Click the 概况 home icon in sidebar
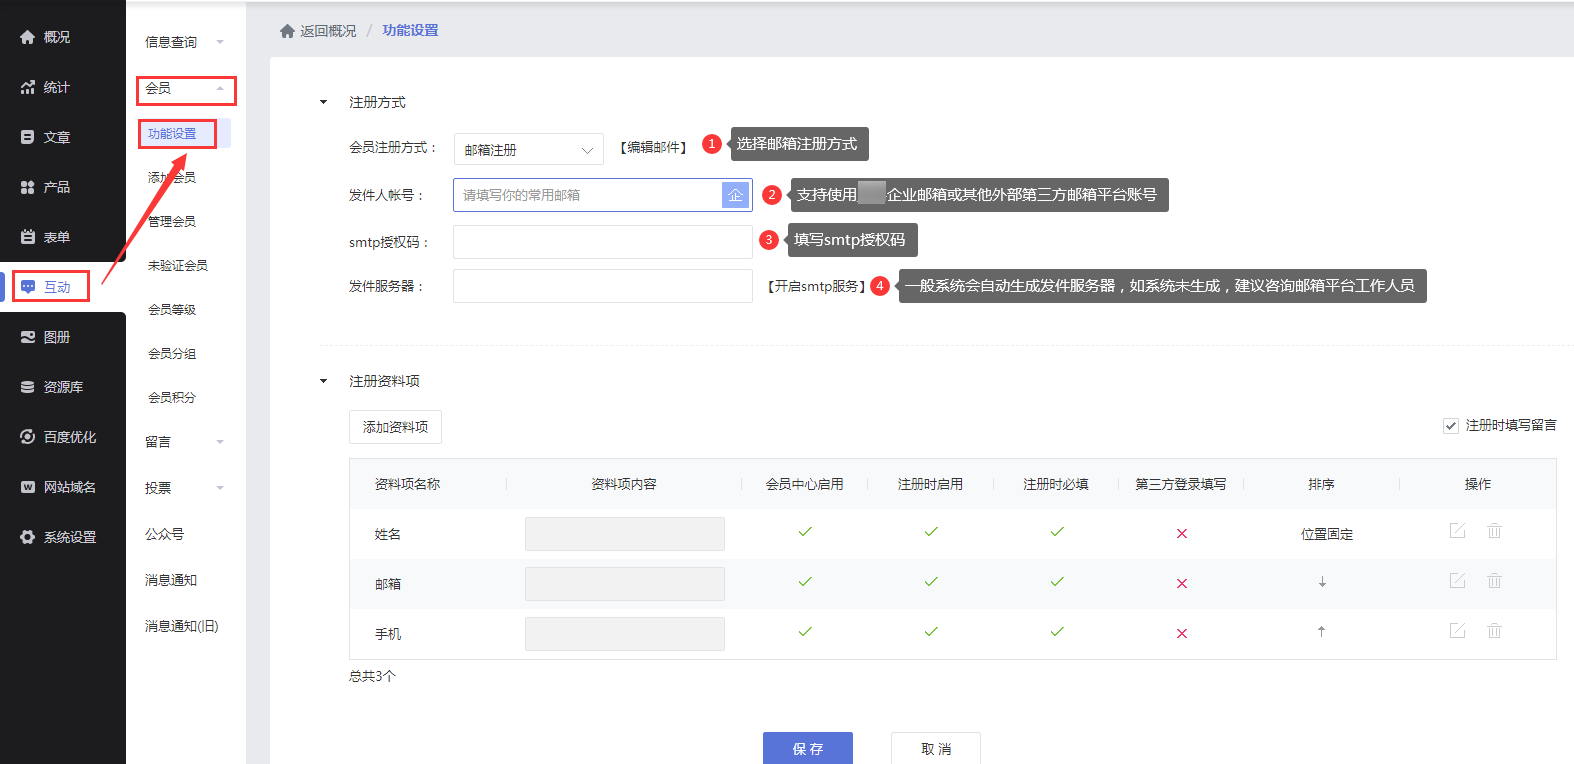Screen dimensions: 1574x764 coord(28,37)
